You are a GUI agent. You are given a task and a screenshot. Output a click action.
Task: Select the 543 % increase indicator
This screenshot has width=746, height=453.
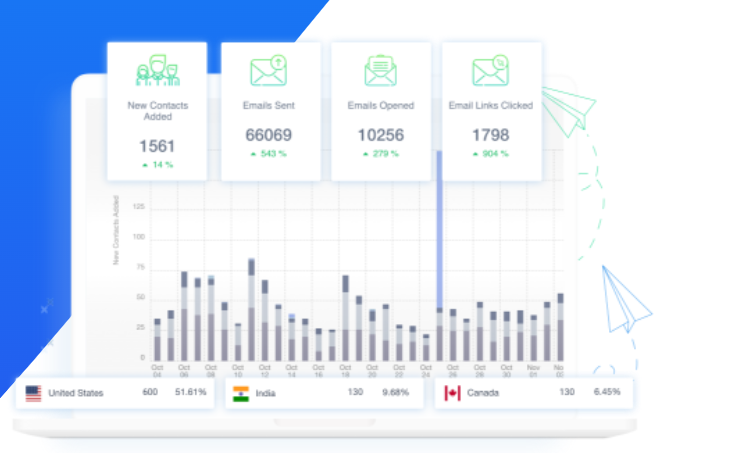pos(268,154)
